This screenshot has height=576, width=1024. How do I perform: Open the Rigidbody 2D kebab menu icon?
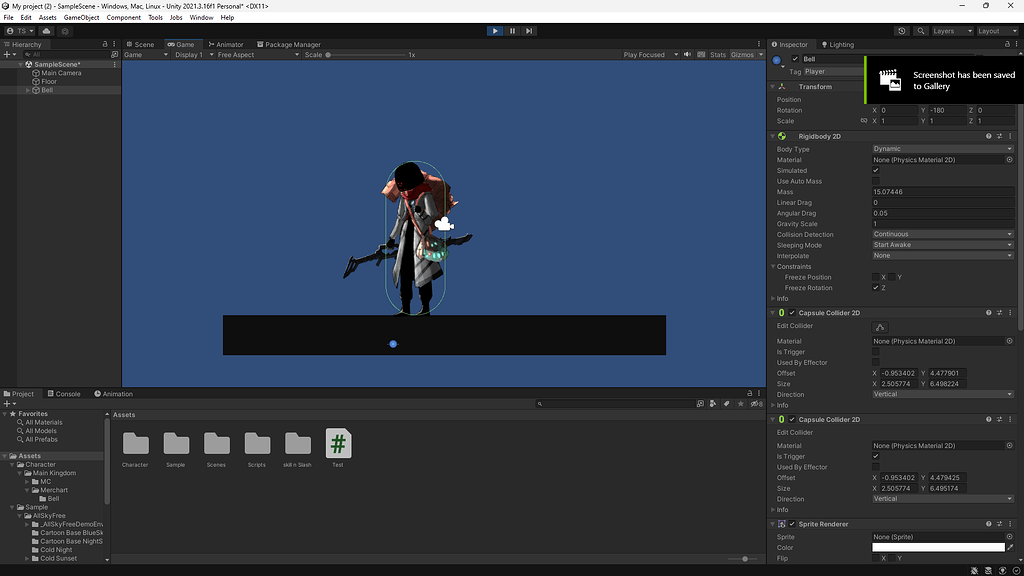pos(1009,136)
